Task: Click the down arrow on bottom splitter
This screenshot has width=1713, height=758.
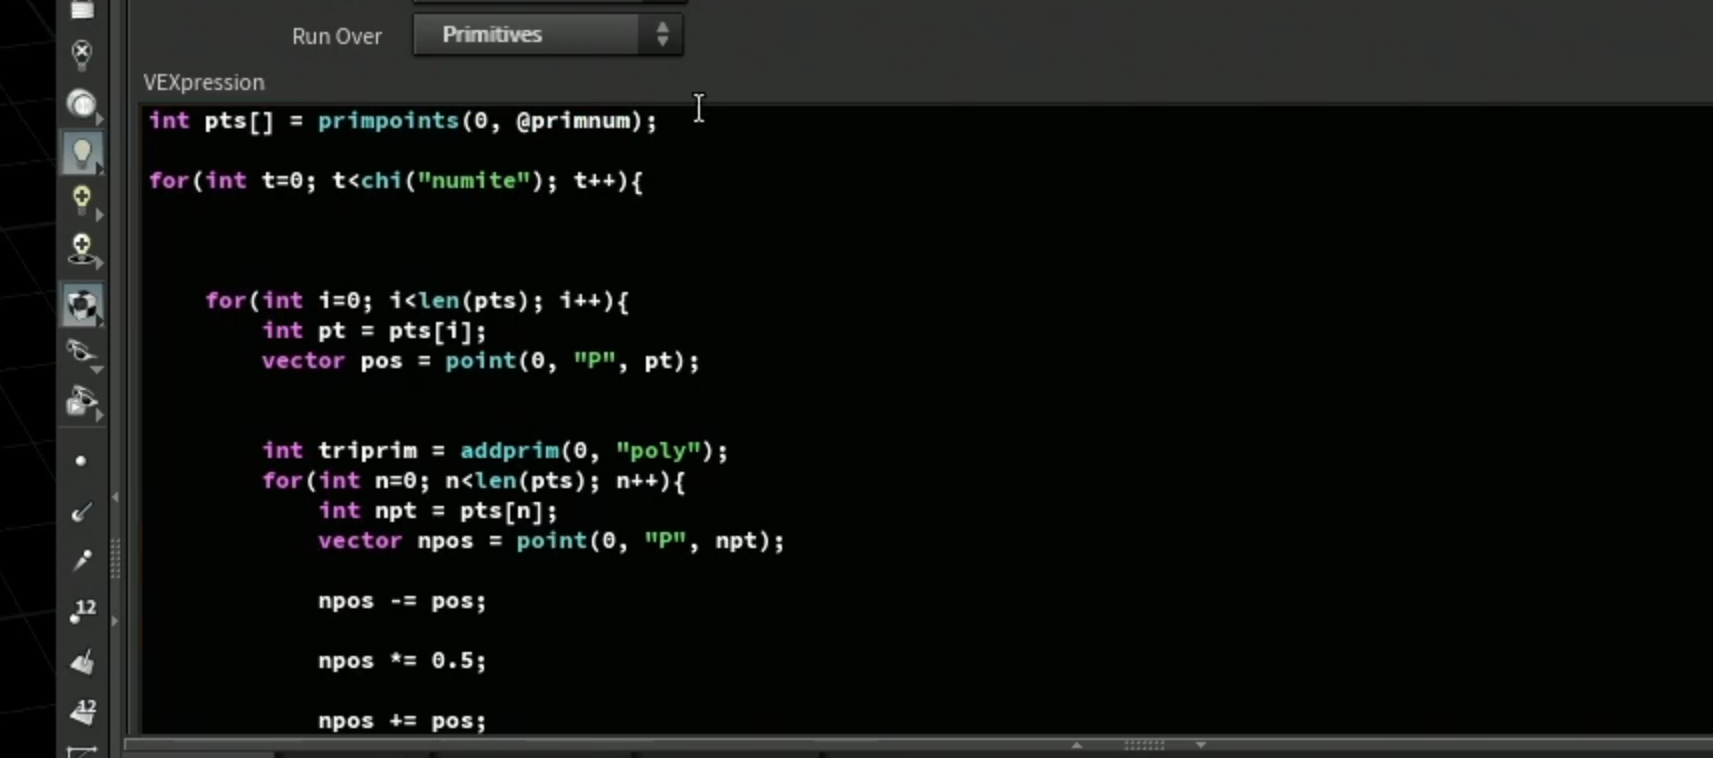Action: pos(1201,745)
